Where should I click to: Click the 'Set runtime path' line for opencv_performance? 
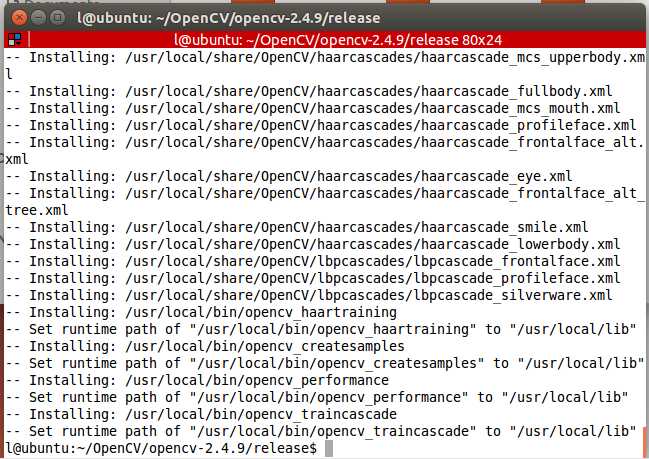(317, 397)
